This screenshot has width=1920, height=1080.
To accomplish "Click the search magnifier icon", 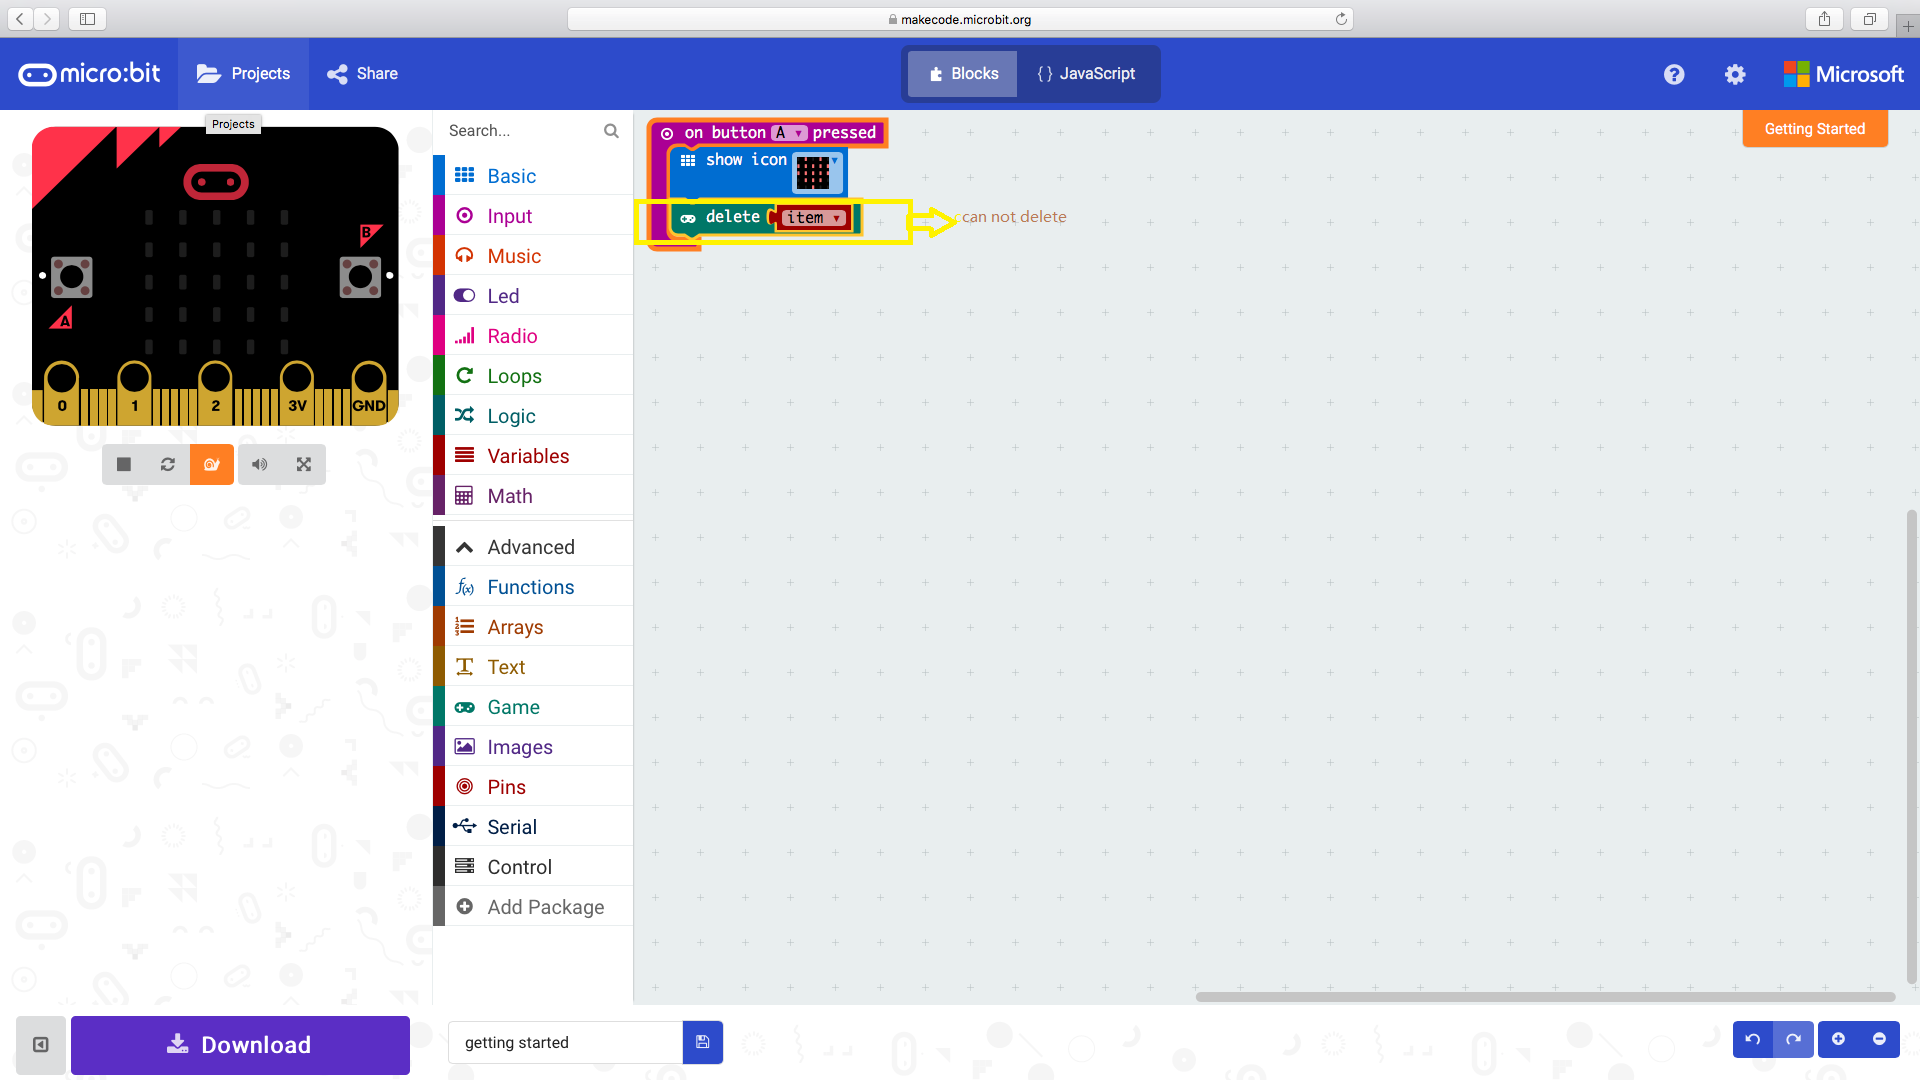I will (611, 131).
